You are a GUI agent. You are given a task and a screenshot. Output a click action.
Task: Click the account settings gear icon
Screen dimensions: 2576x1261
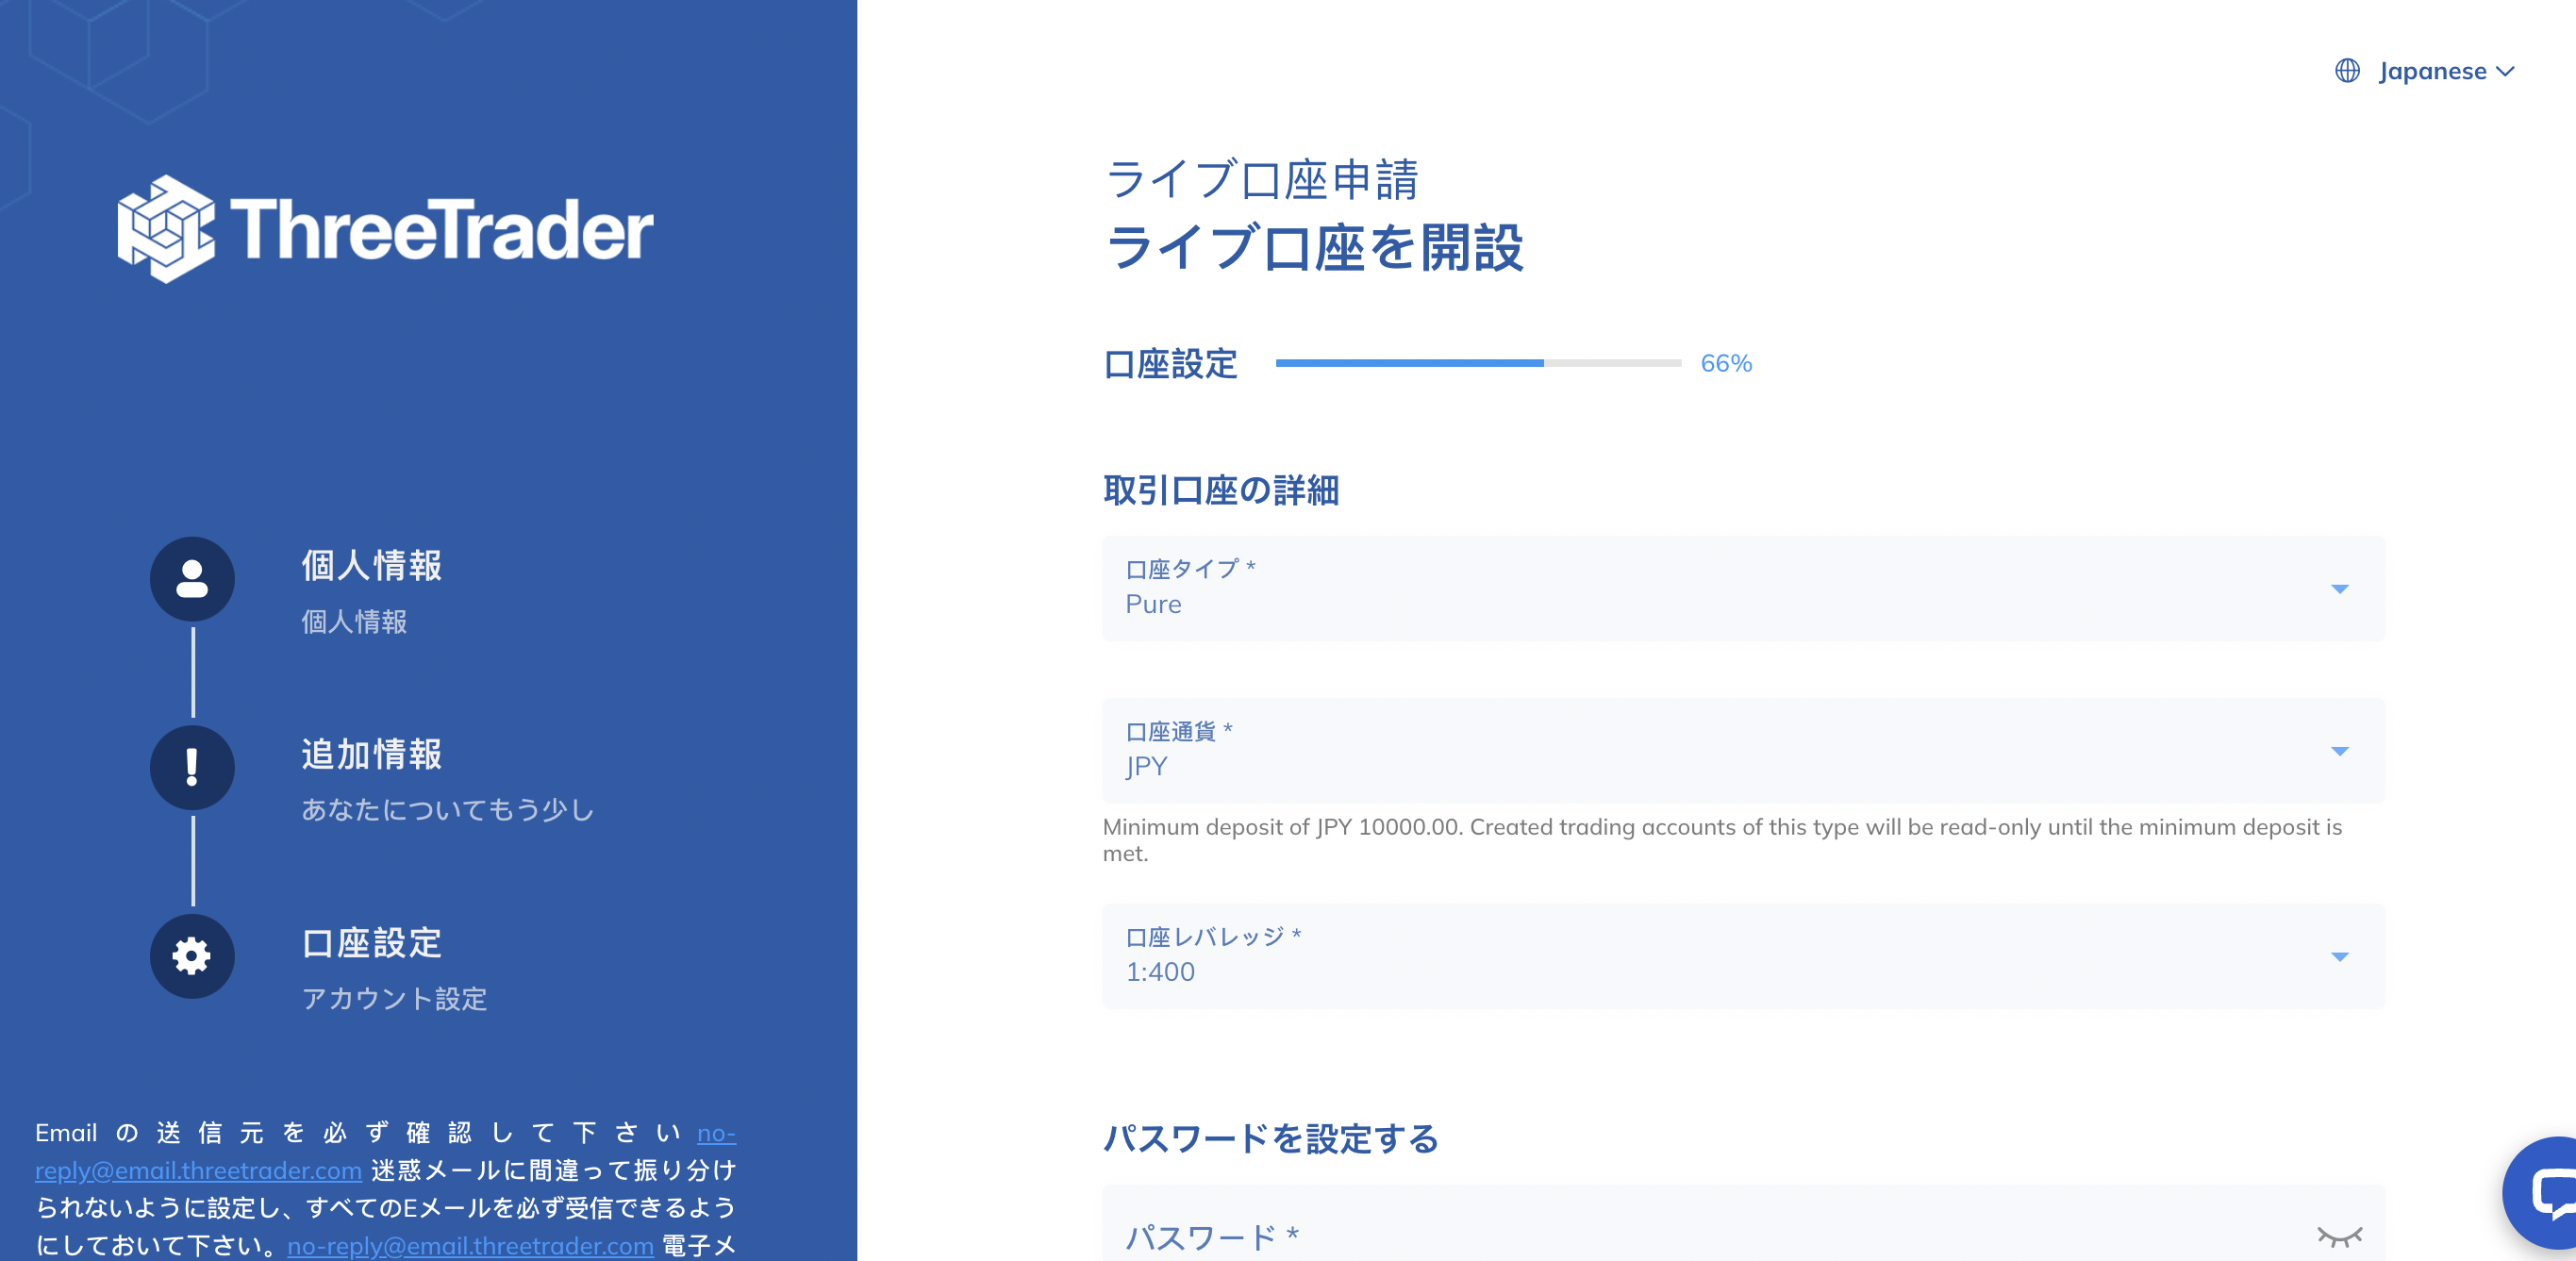192,956
